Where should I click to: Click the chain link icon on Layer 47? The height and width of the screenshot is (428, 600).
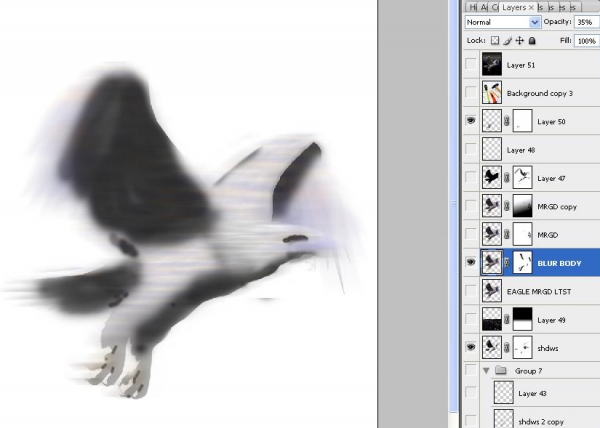(x=507, y=178)
